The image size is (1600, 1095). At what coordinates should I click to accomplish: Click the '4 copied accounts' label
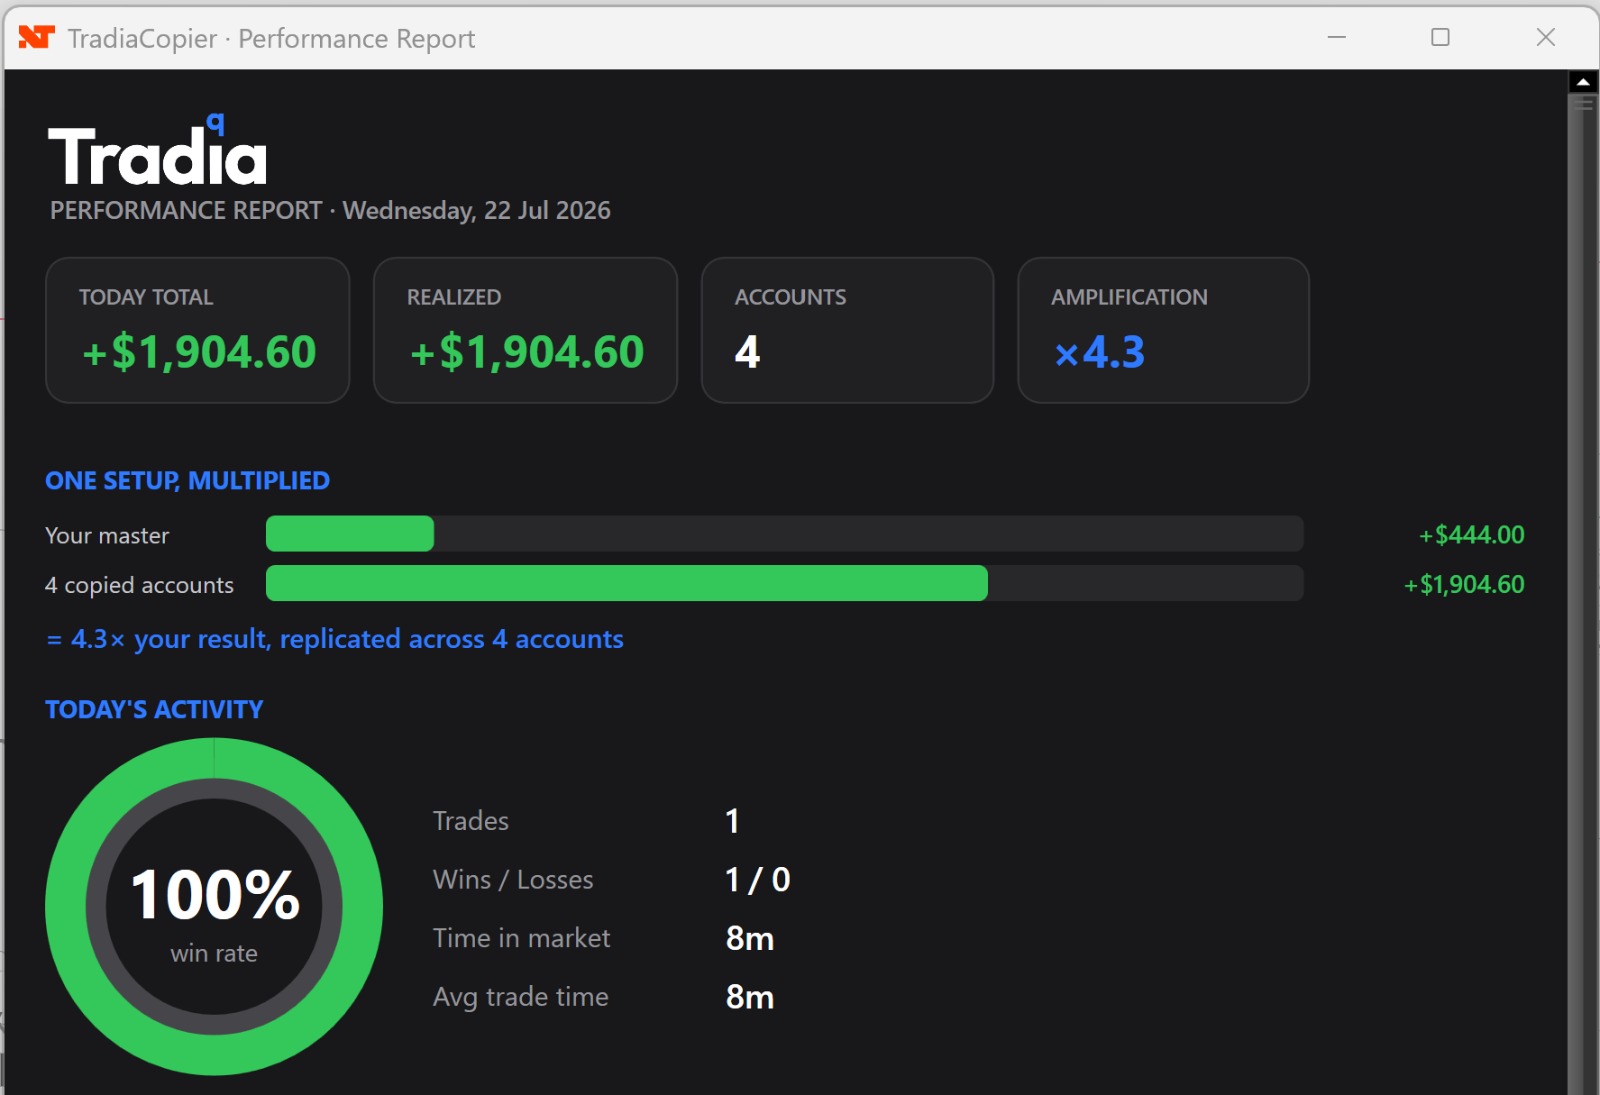point(139,585)
